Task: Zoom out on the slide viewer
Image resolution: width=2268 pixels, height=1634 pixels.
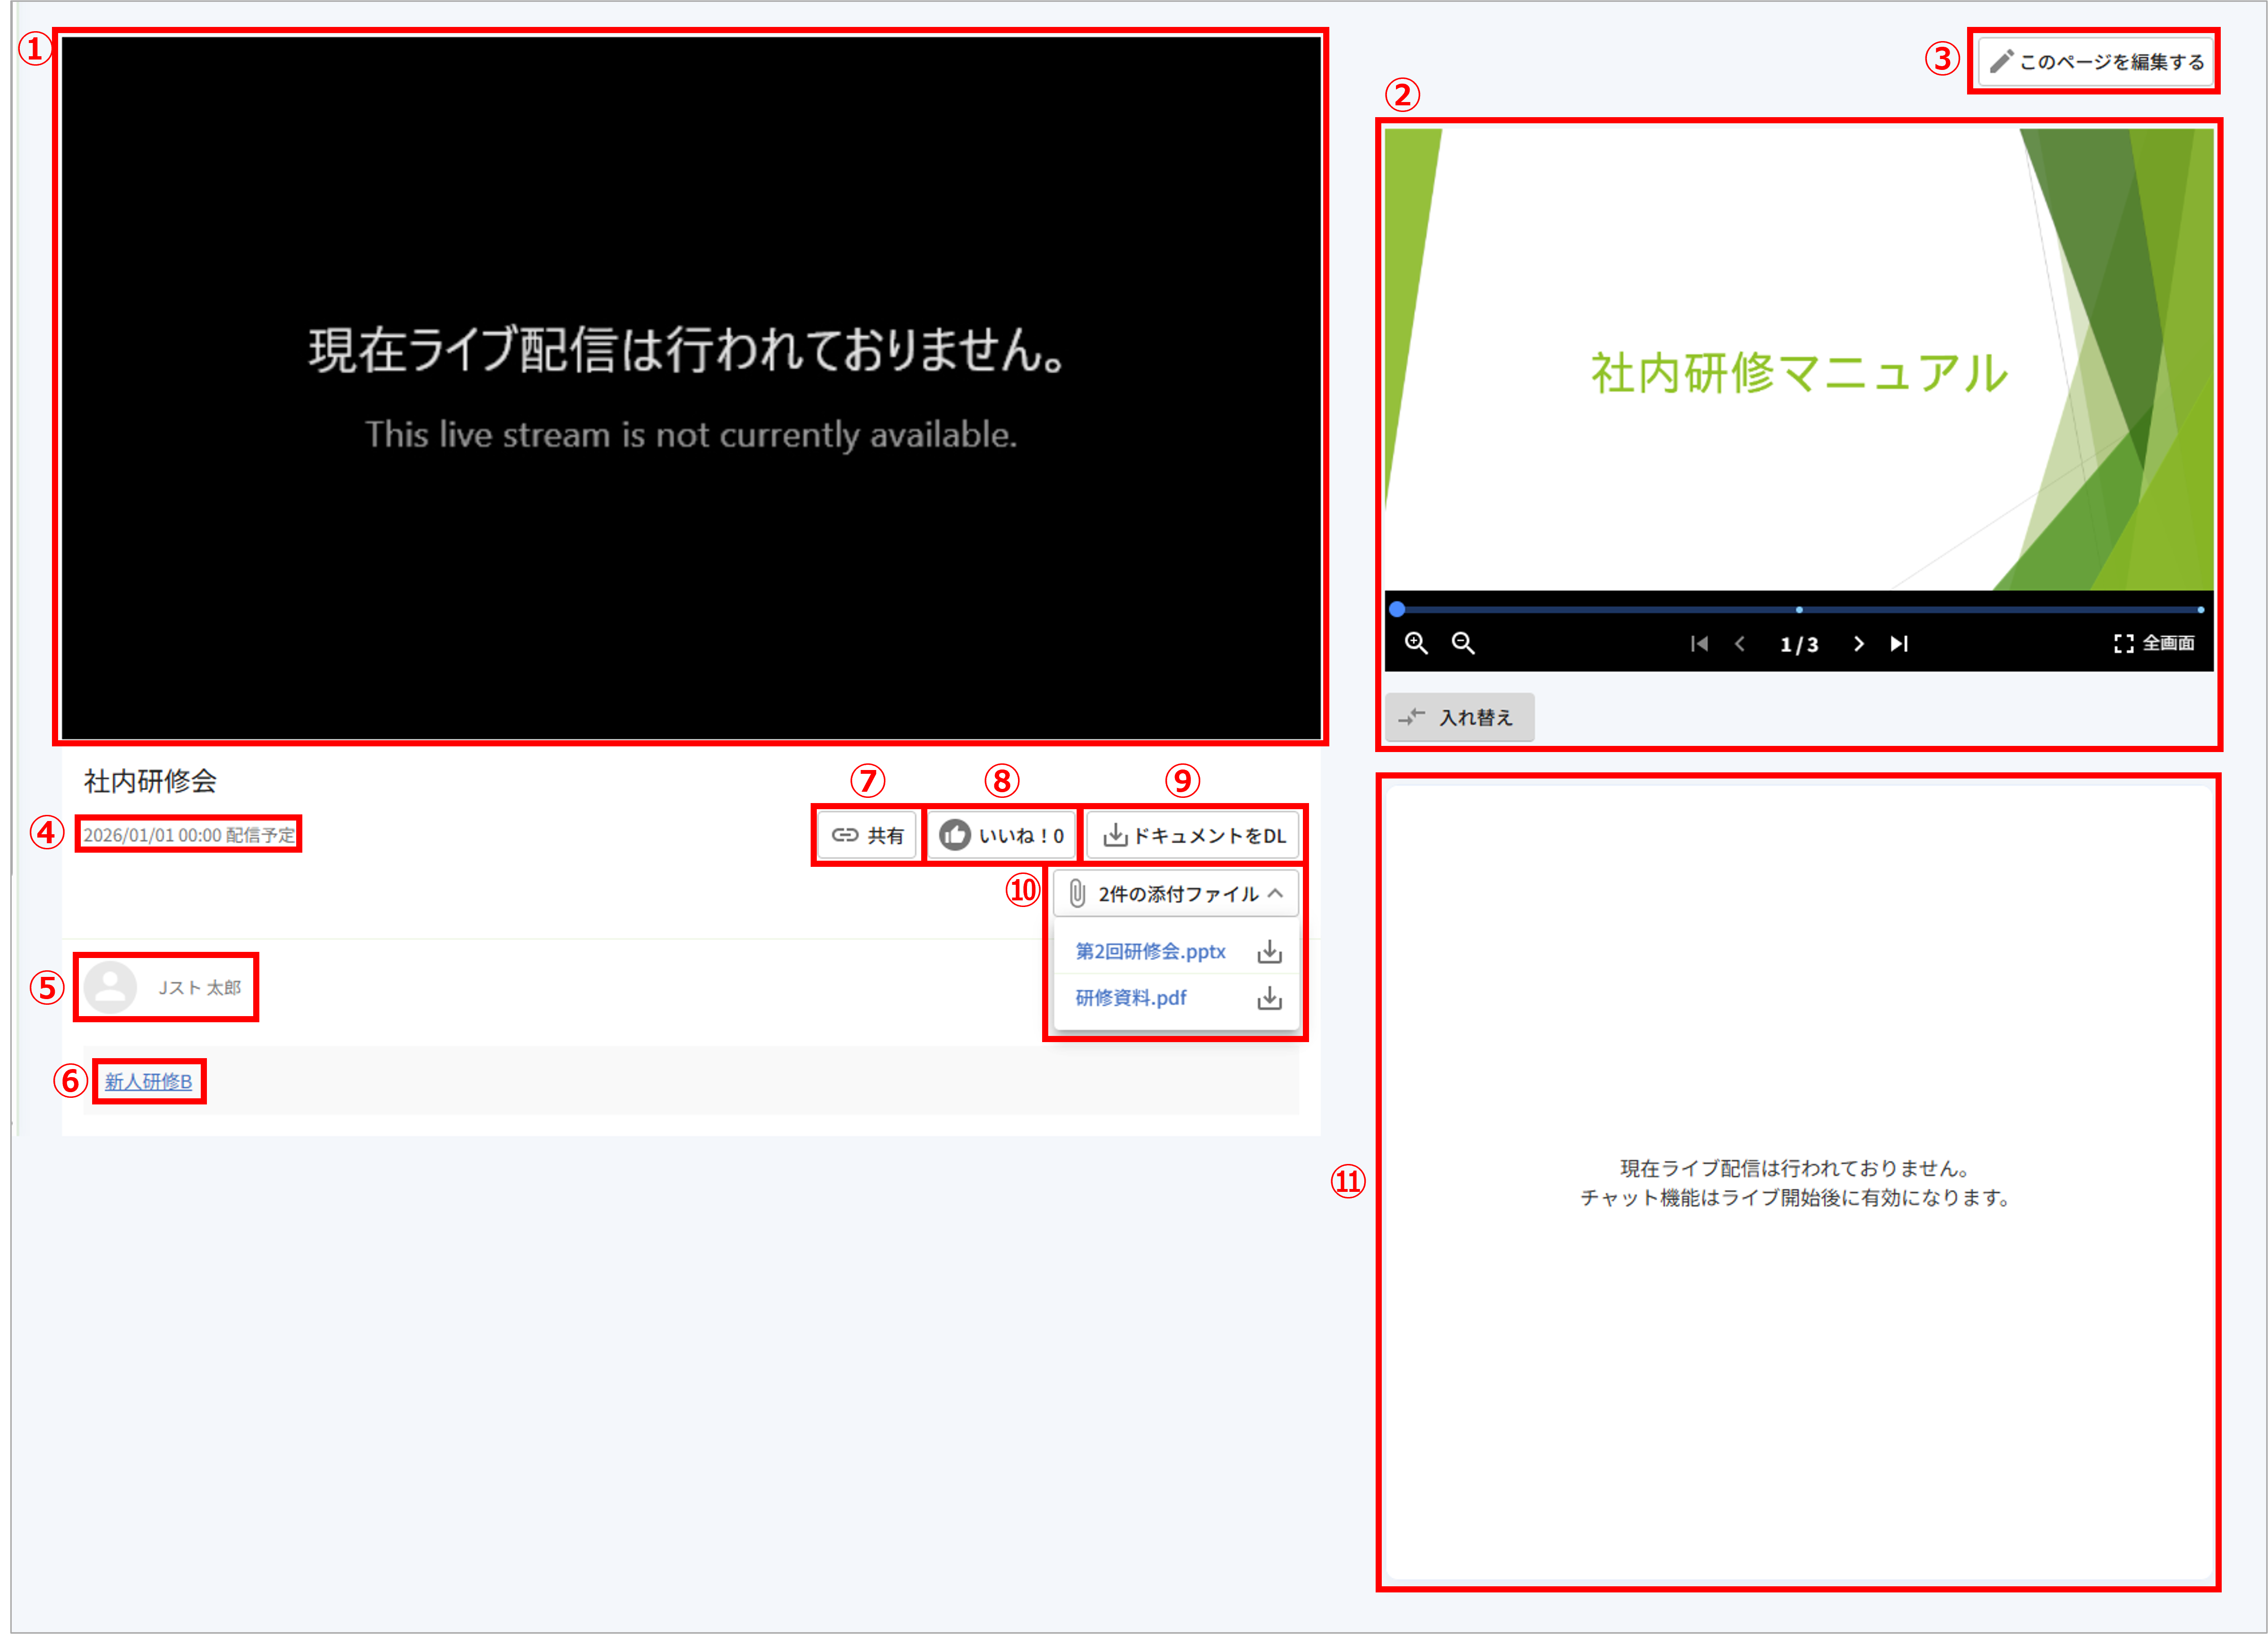Action: [x=1463, y=643]
